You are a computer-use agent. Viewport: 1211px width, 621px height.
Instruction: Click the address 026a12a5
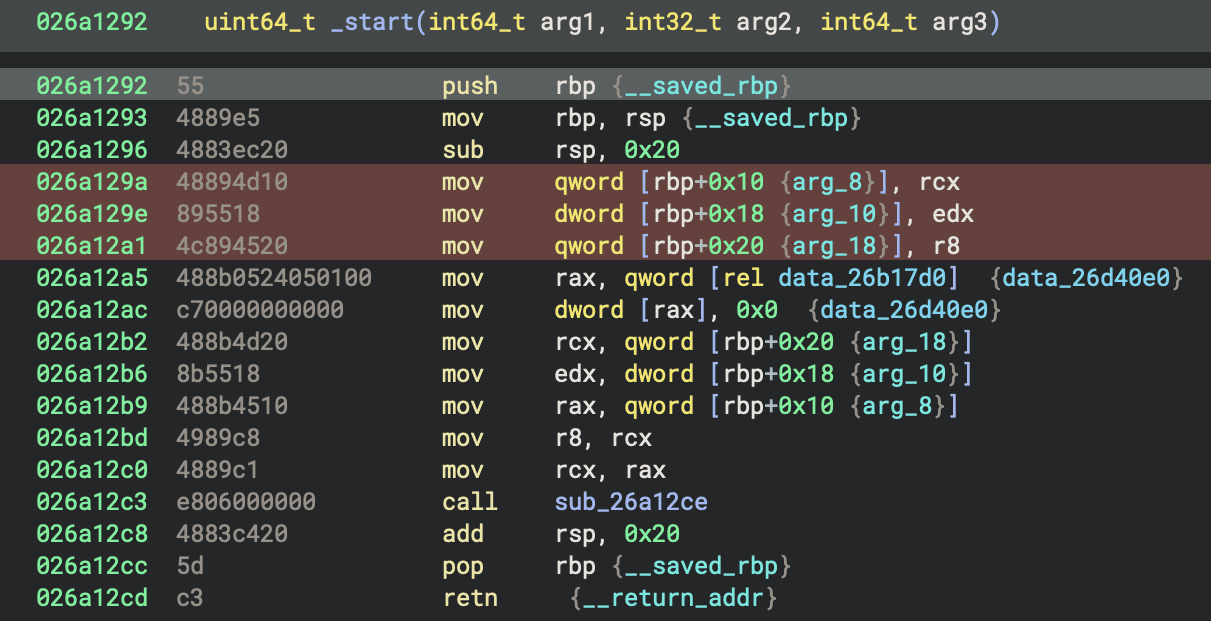click(92, 278)
